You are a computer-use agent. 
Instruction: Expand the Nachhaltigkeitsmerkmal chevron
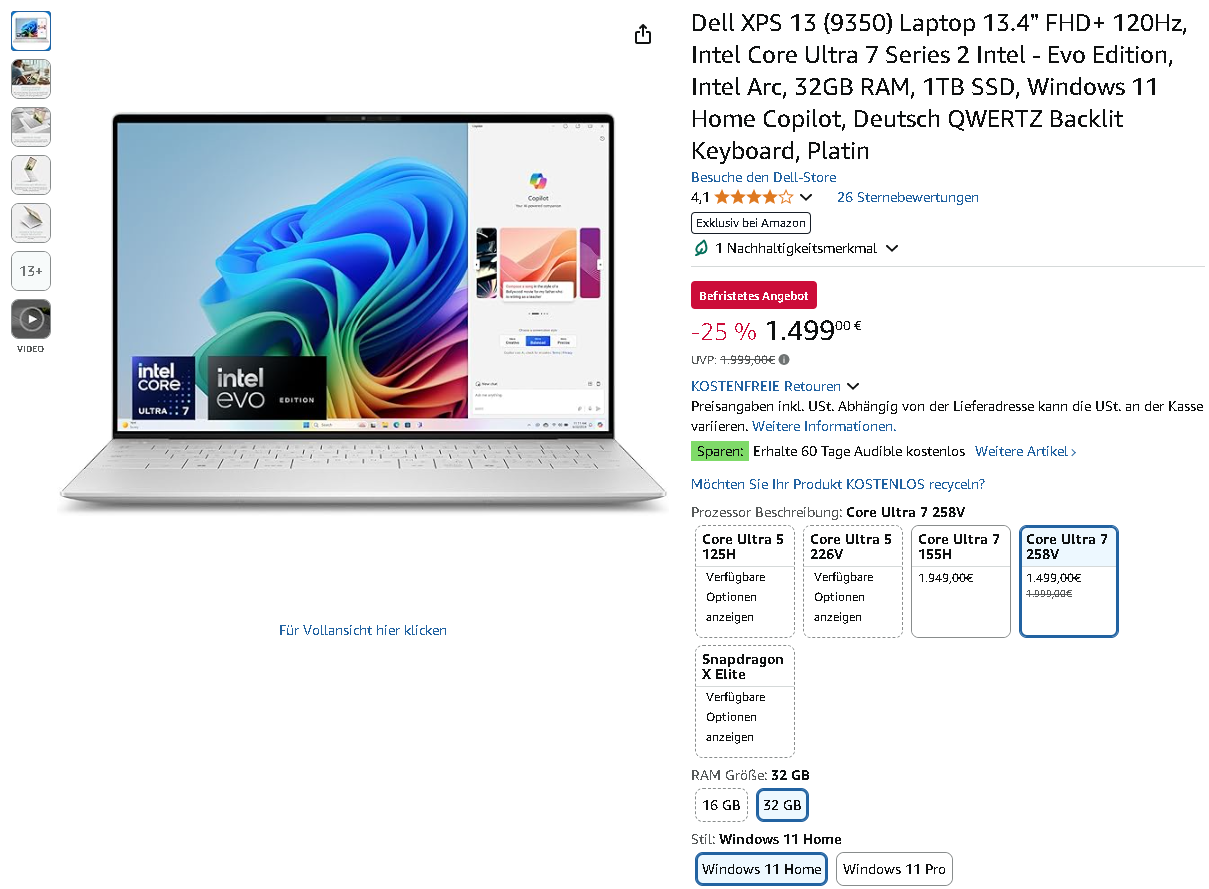892,248
